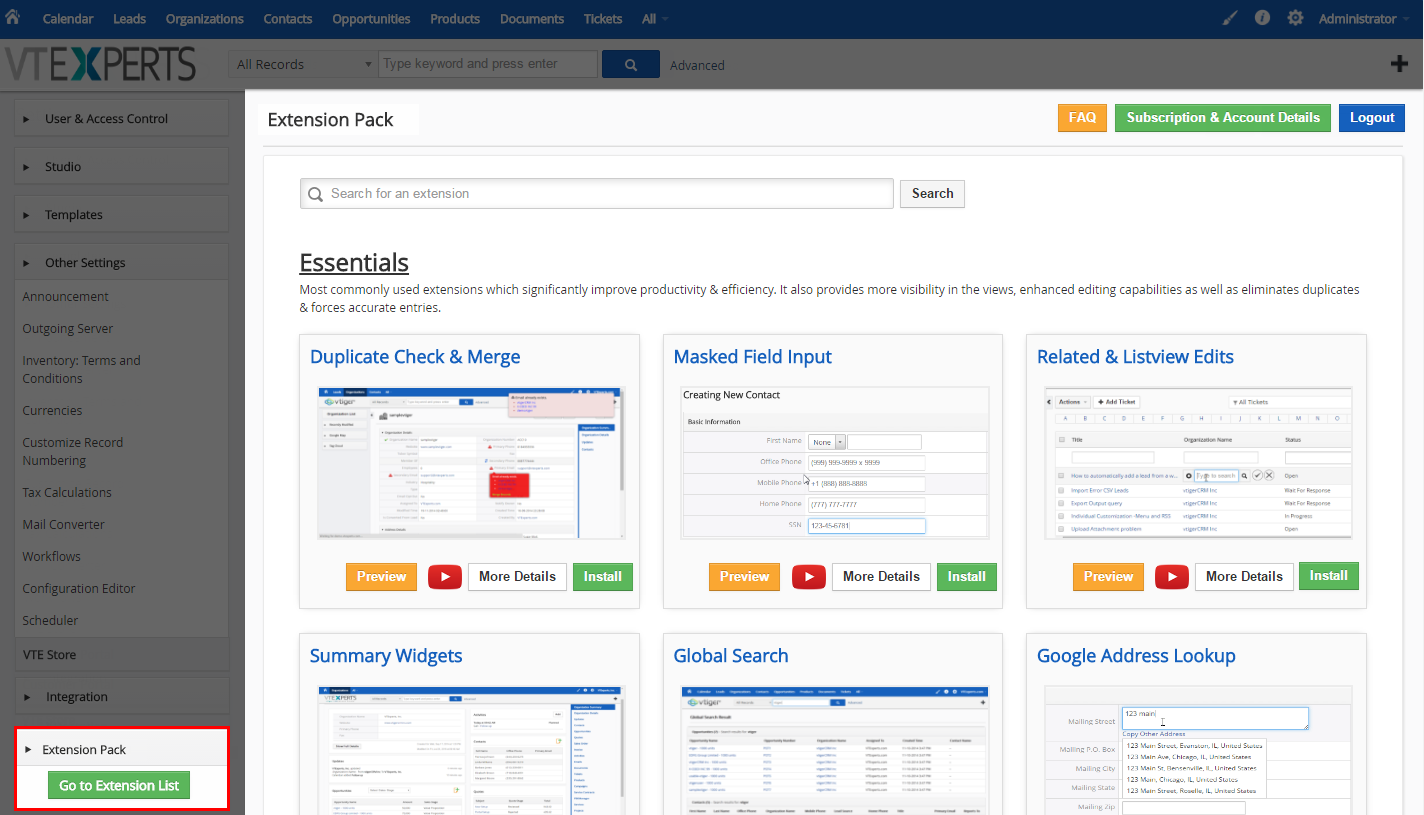Install Related & Listview Edits extension
The image size is (1424, 815).
point(1329,576)
